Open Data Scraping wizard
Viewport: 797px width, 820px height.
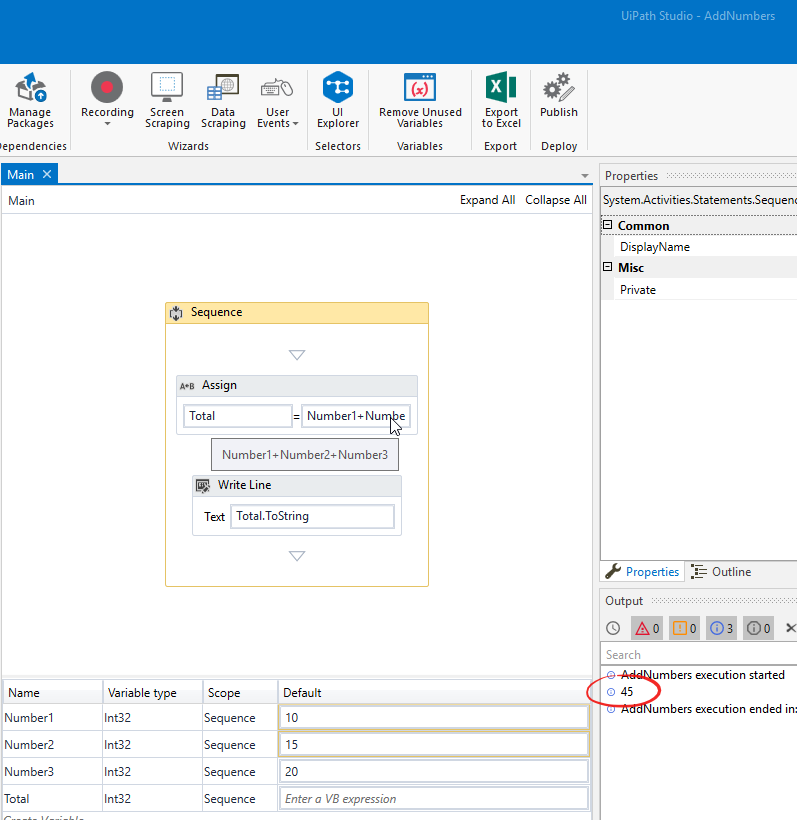click(x=222, y=101)
